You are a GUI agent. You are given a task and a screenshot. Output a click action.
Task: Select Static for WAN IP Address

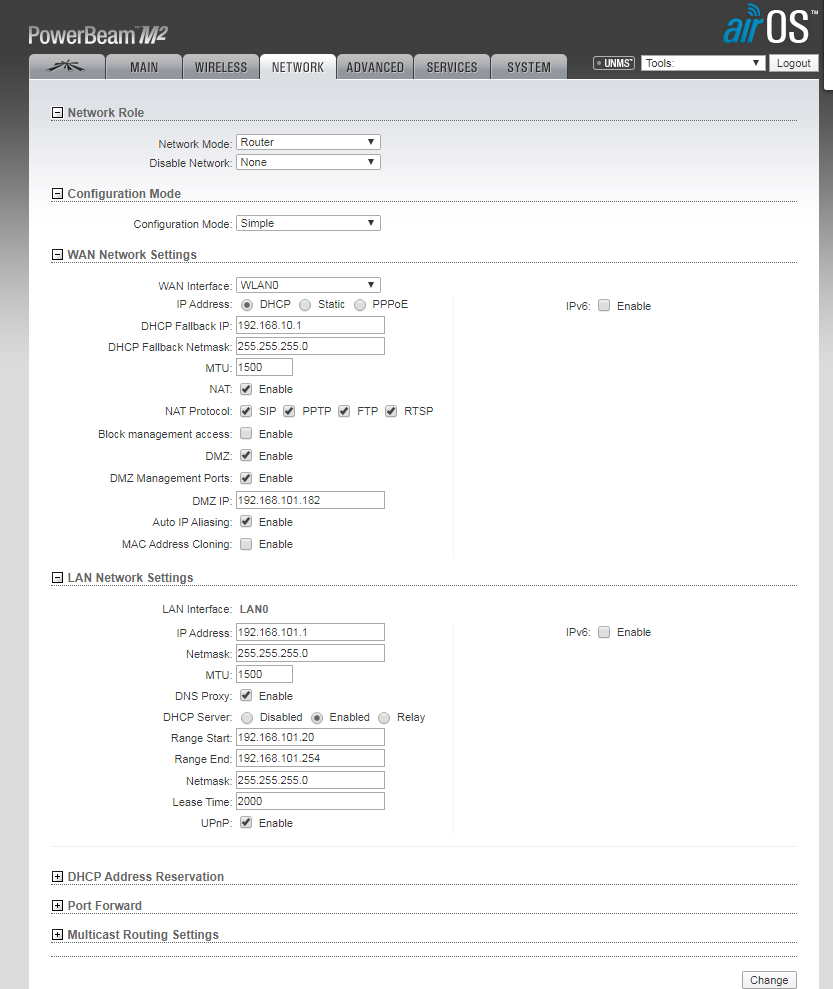[305, 305]
